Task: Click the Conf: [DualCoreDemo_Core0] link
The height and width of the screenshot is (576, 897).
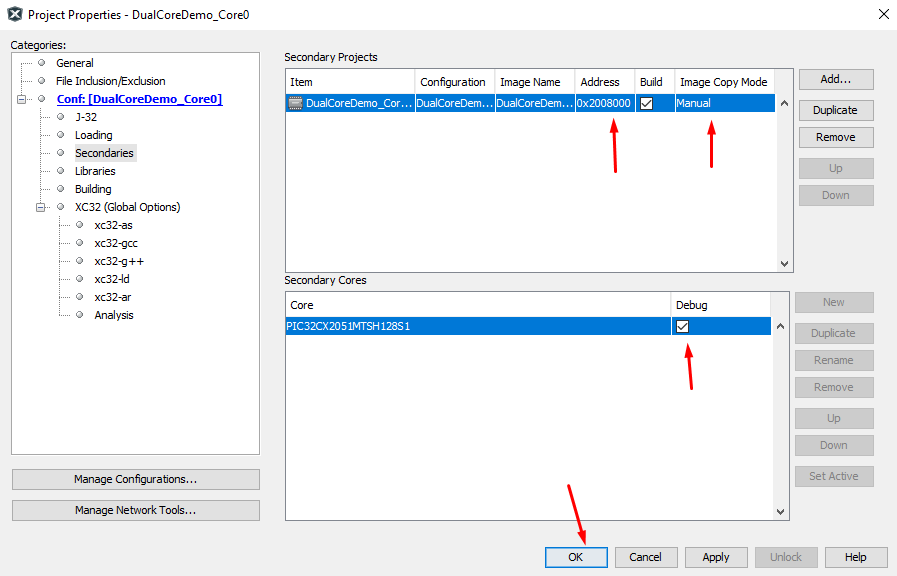Action: tap(139, 98)
